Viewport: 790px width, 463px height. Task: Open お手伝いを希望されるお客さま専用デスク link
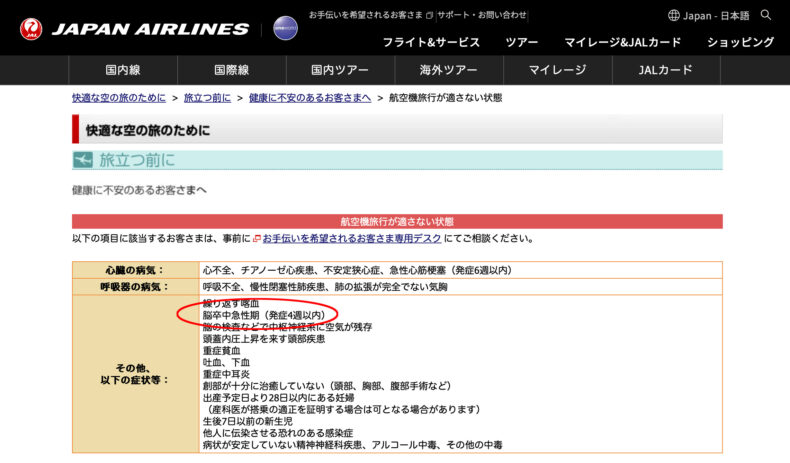click(353, 239)
